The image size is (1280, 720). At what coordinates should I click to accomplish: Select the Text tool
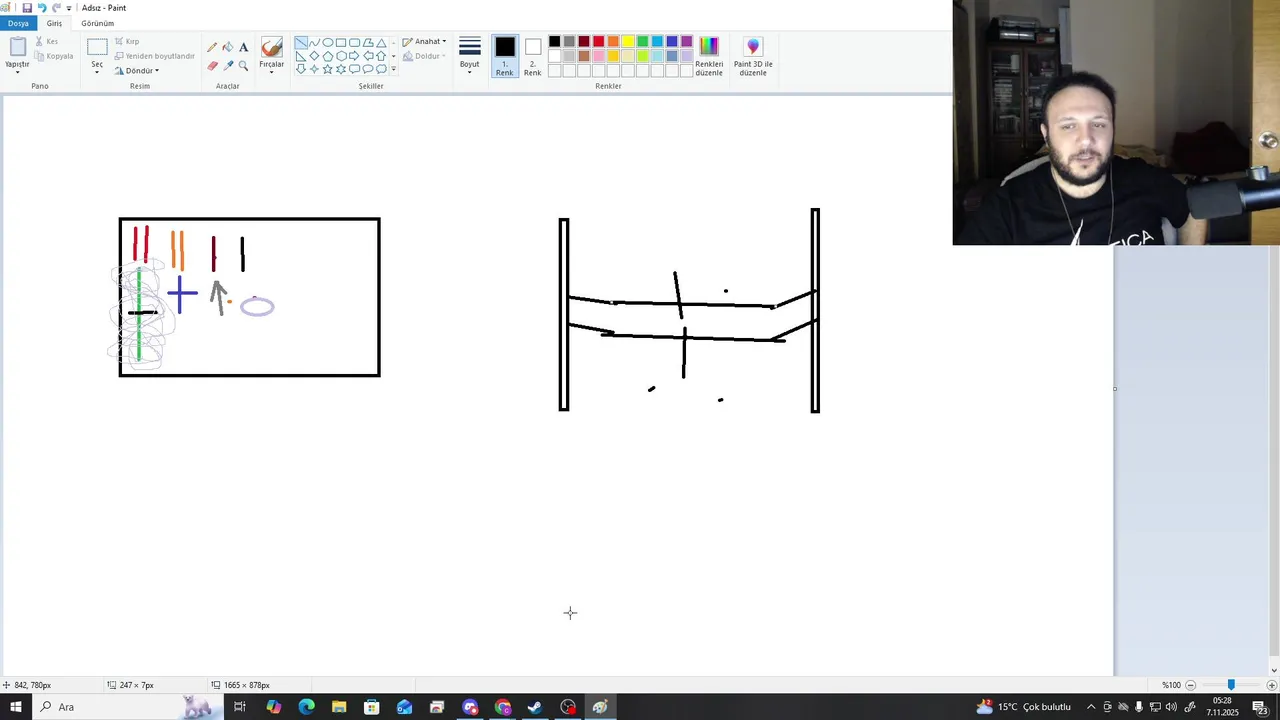[x=243, y=47]
